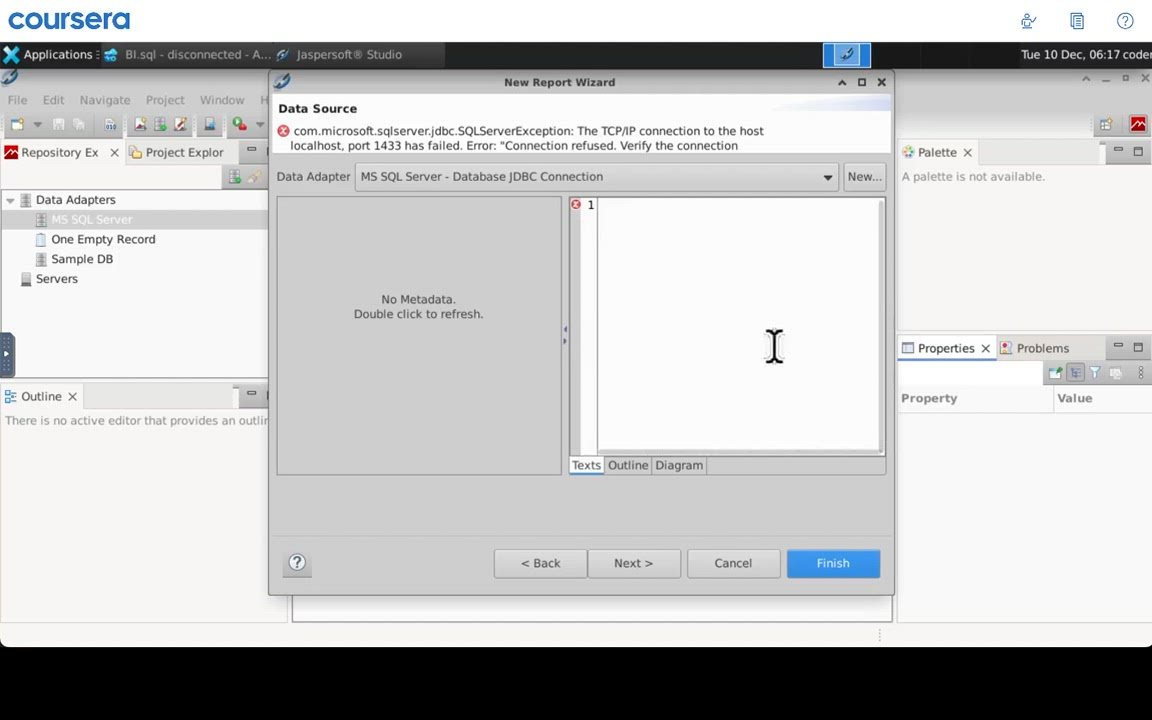Open the Edit menu
Screen dimensions: 1152x720
point(53,100)
